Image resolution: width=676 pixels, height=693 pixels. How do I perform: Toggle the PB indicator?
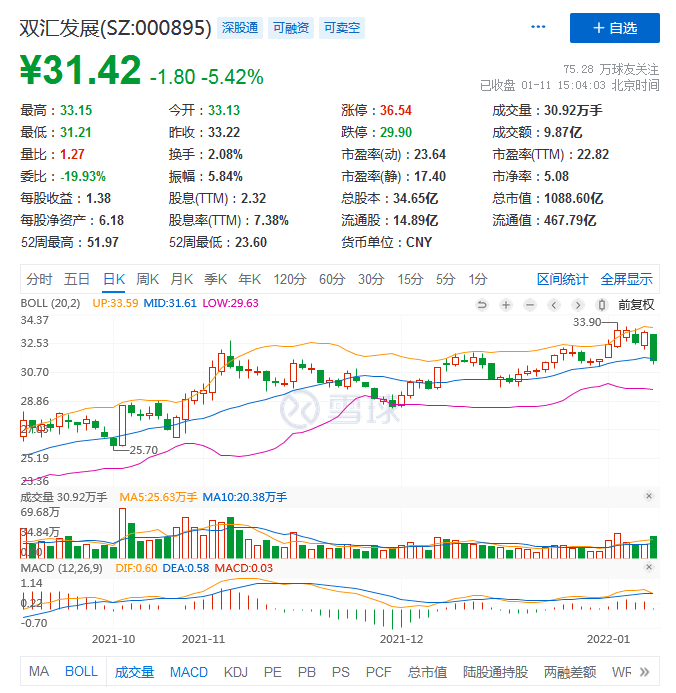307,672
